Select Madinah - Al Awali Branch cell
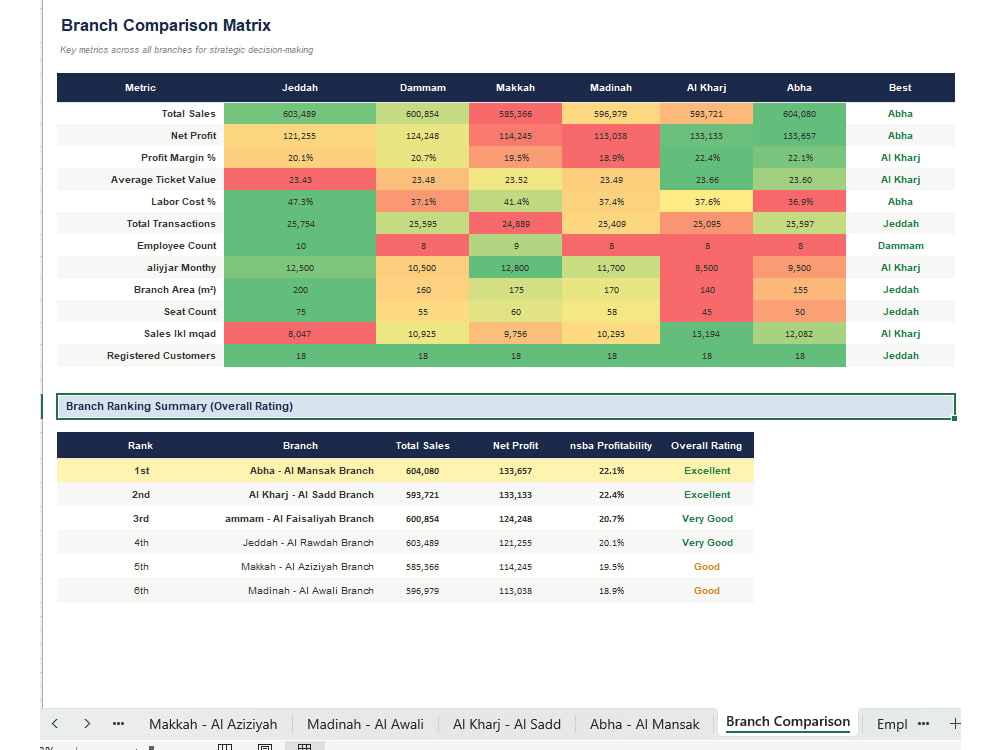Screen dimensions: 1000x750 (x=300, y=591)
